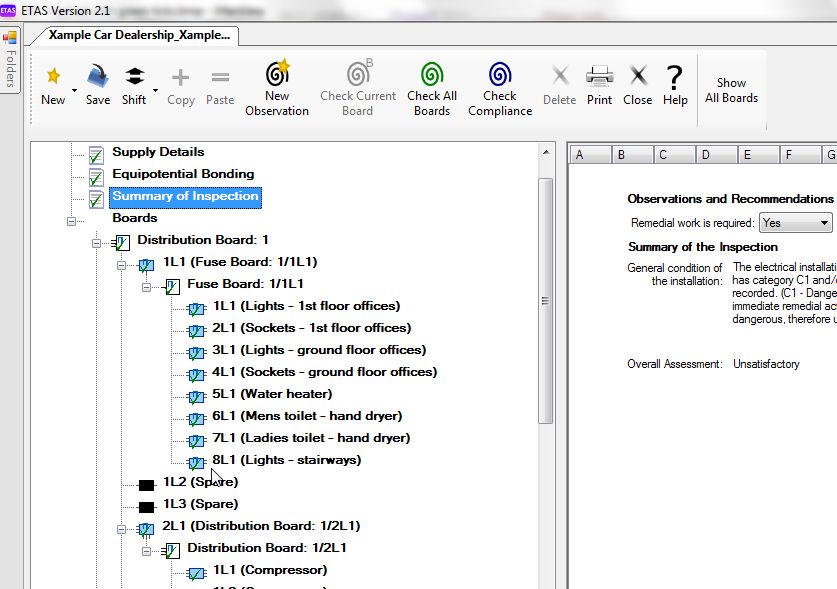Screen dimensions: 837x589
Task: Select Summary of Inspection tree item
Action: click(x=185, y=196)
